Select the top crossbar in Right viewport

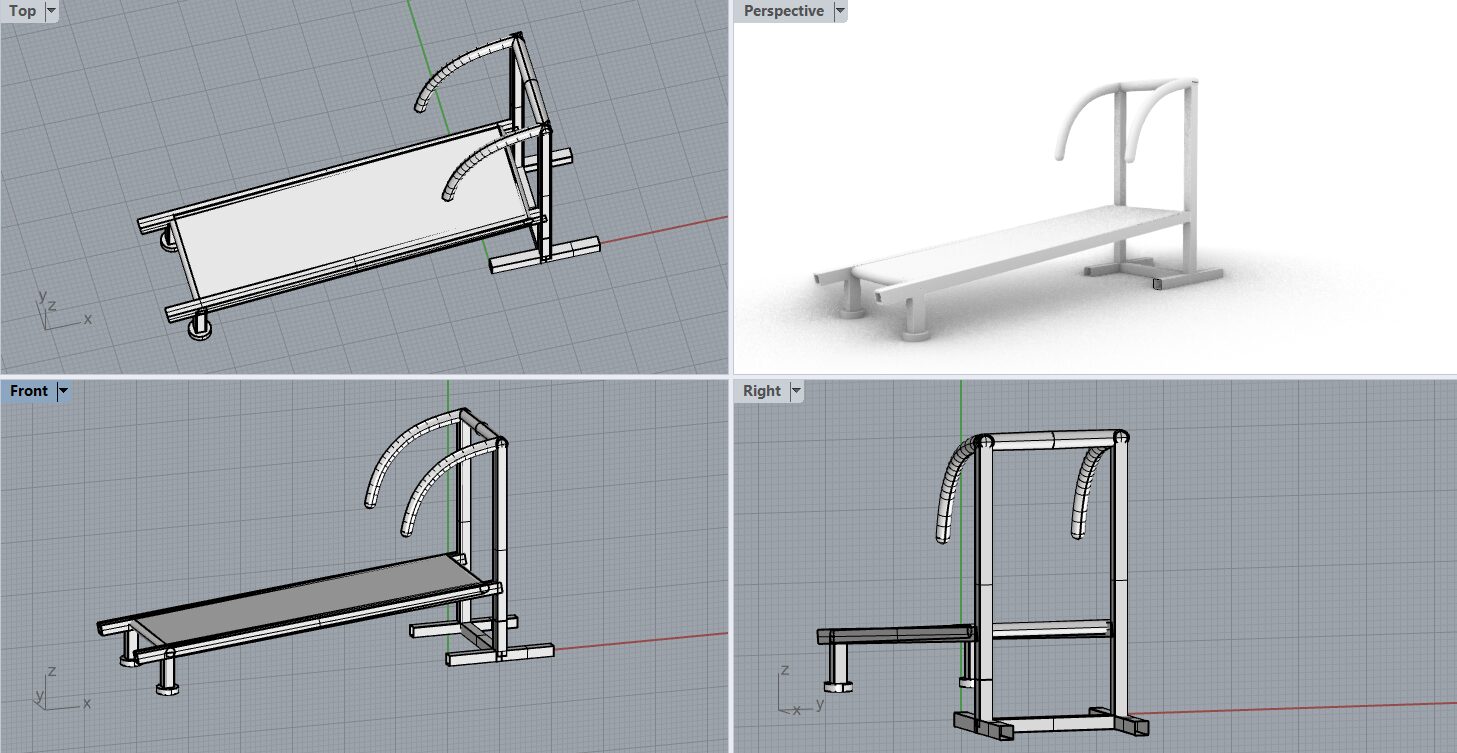[1052, 439]
